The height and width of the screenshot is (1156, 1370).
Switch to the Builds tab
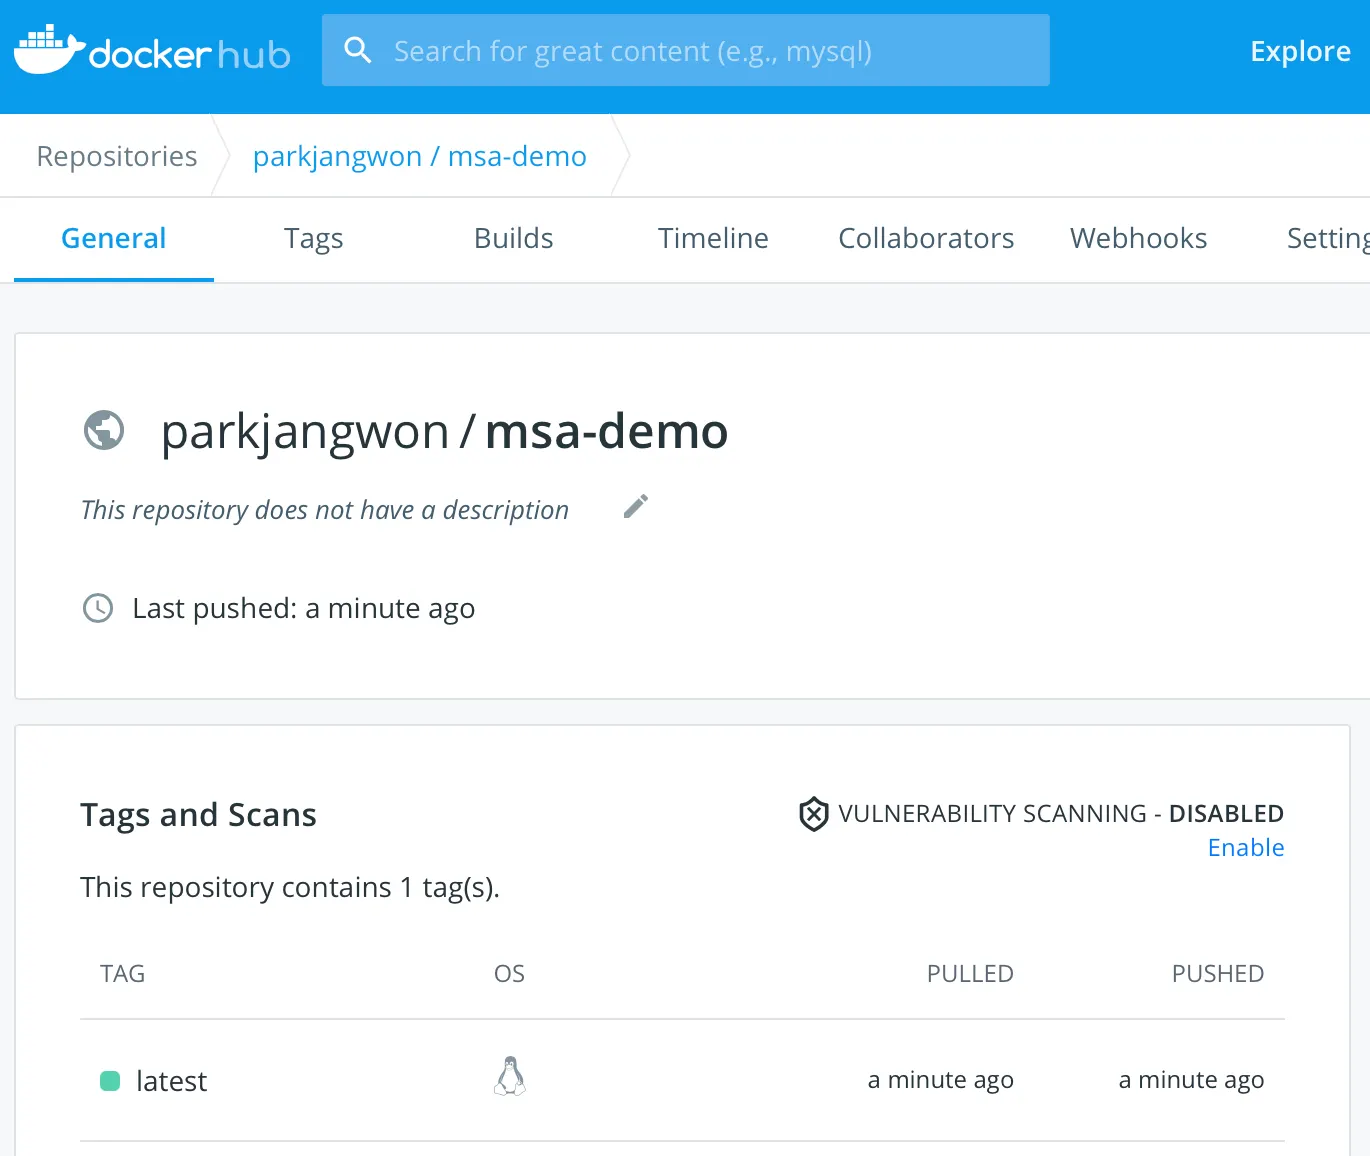click(513, 239)
